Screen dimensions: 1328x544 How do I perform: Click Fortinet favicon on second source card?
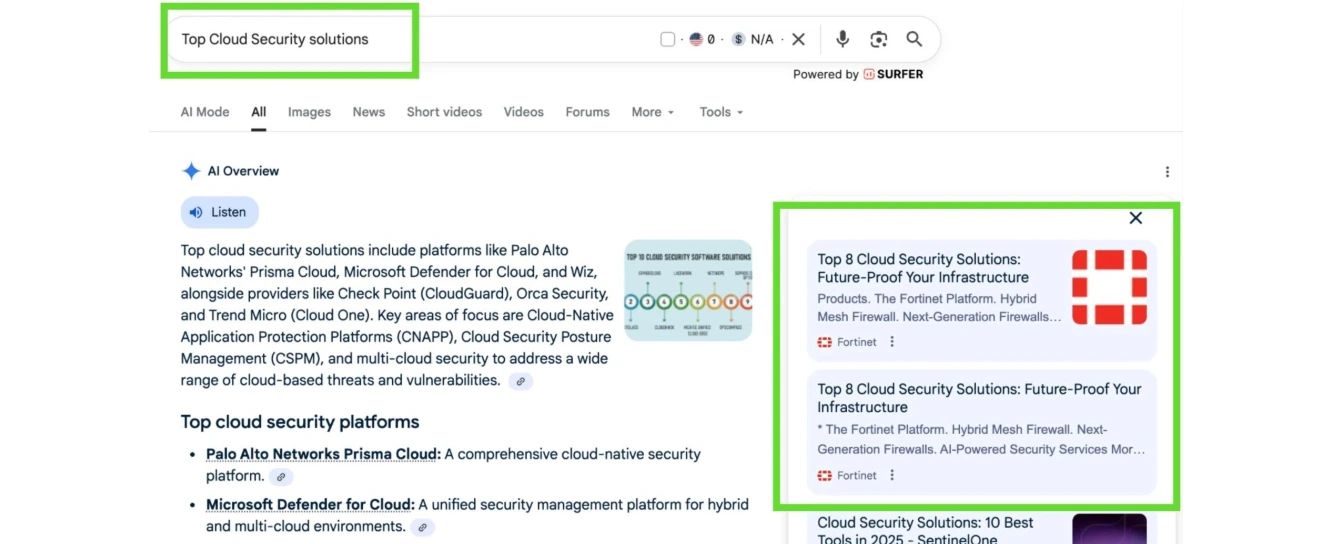tap(825, 476)
